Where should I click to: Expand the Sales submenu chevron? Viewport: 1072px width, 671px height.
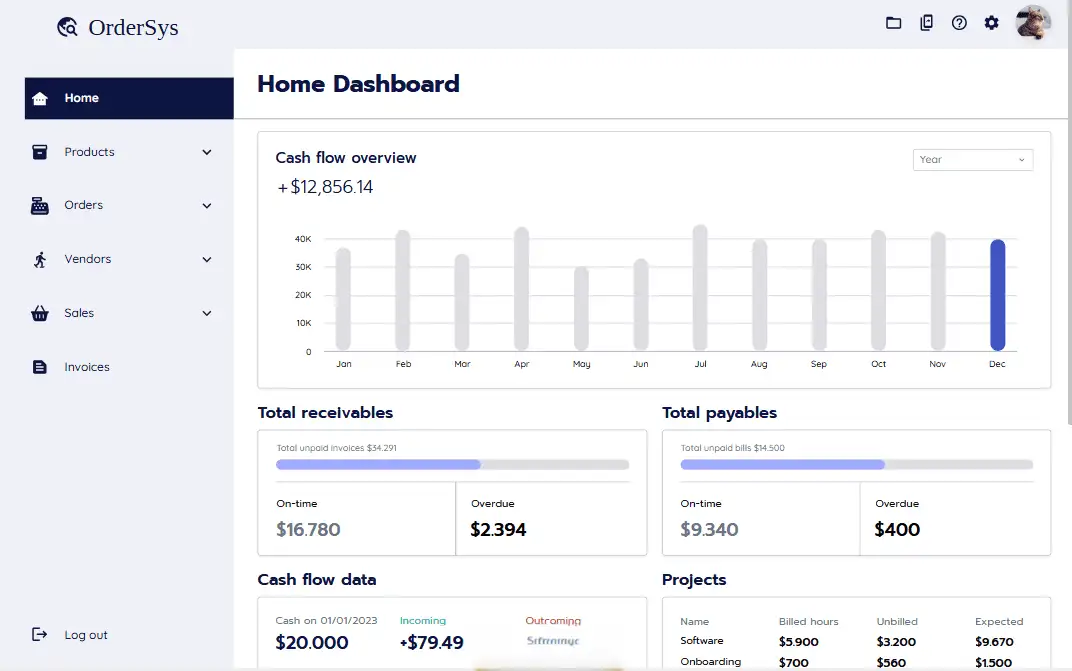[x=206, y=313]
